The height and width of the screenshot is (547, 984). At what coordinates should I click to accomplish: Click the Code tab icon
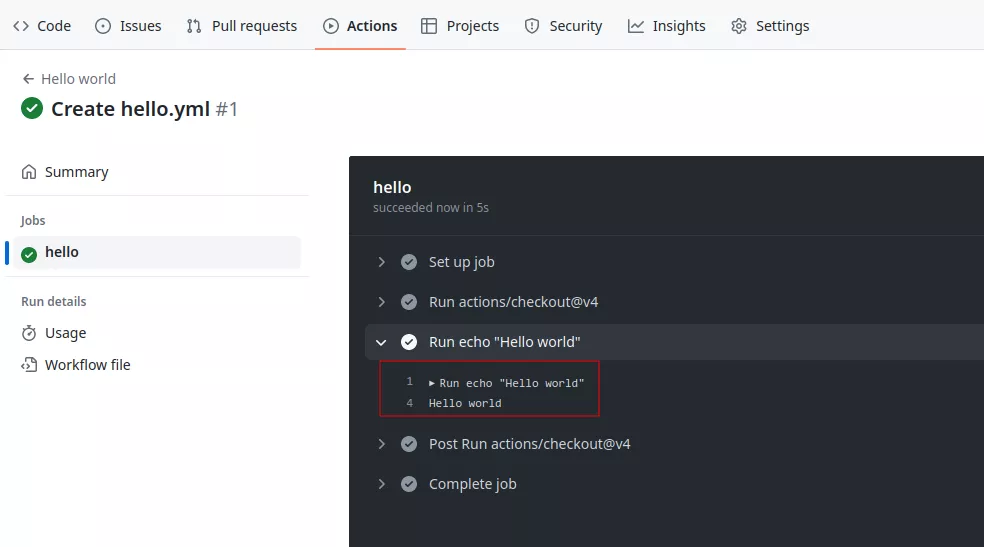(x=21, y=26)
